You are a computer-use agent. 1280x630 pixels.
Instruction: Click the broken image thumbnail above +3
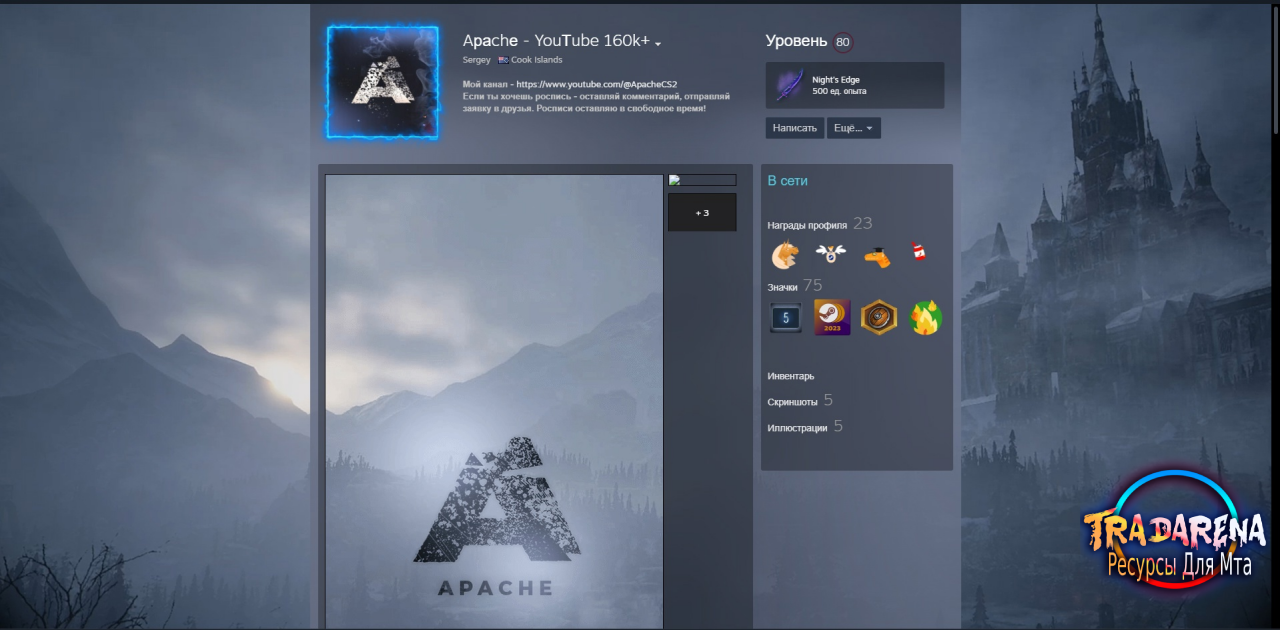(702, 180)
